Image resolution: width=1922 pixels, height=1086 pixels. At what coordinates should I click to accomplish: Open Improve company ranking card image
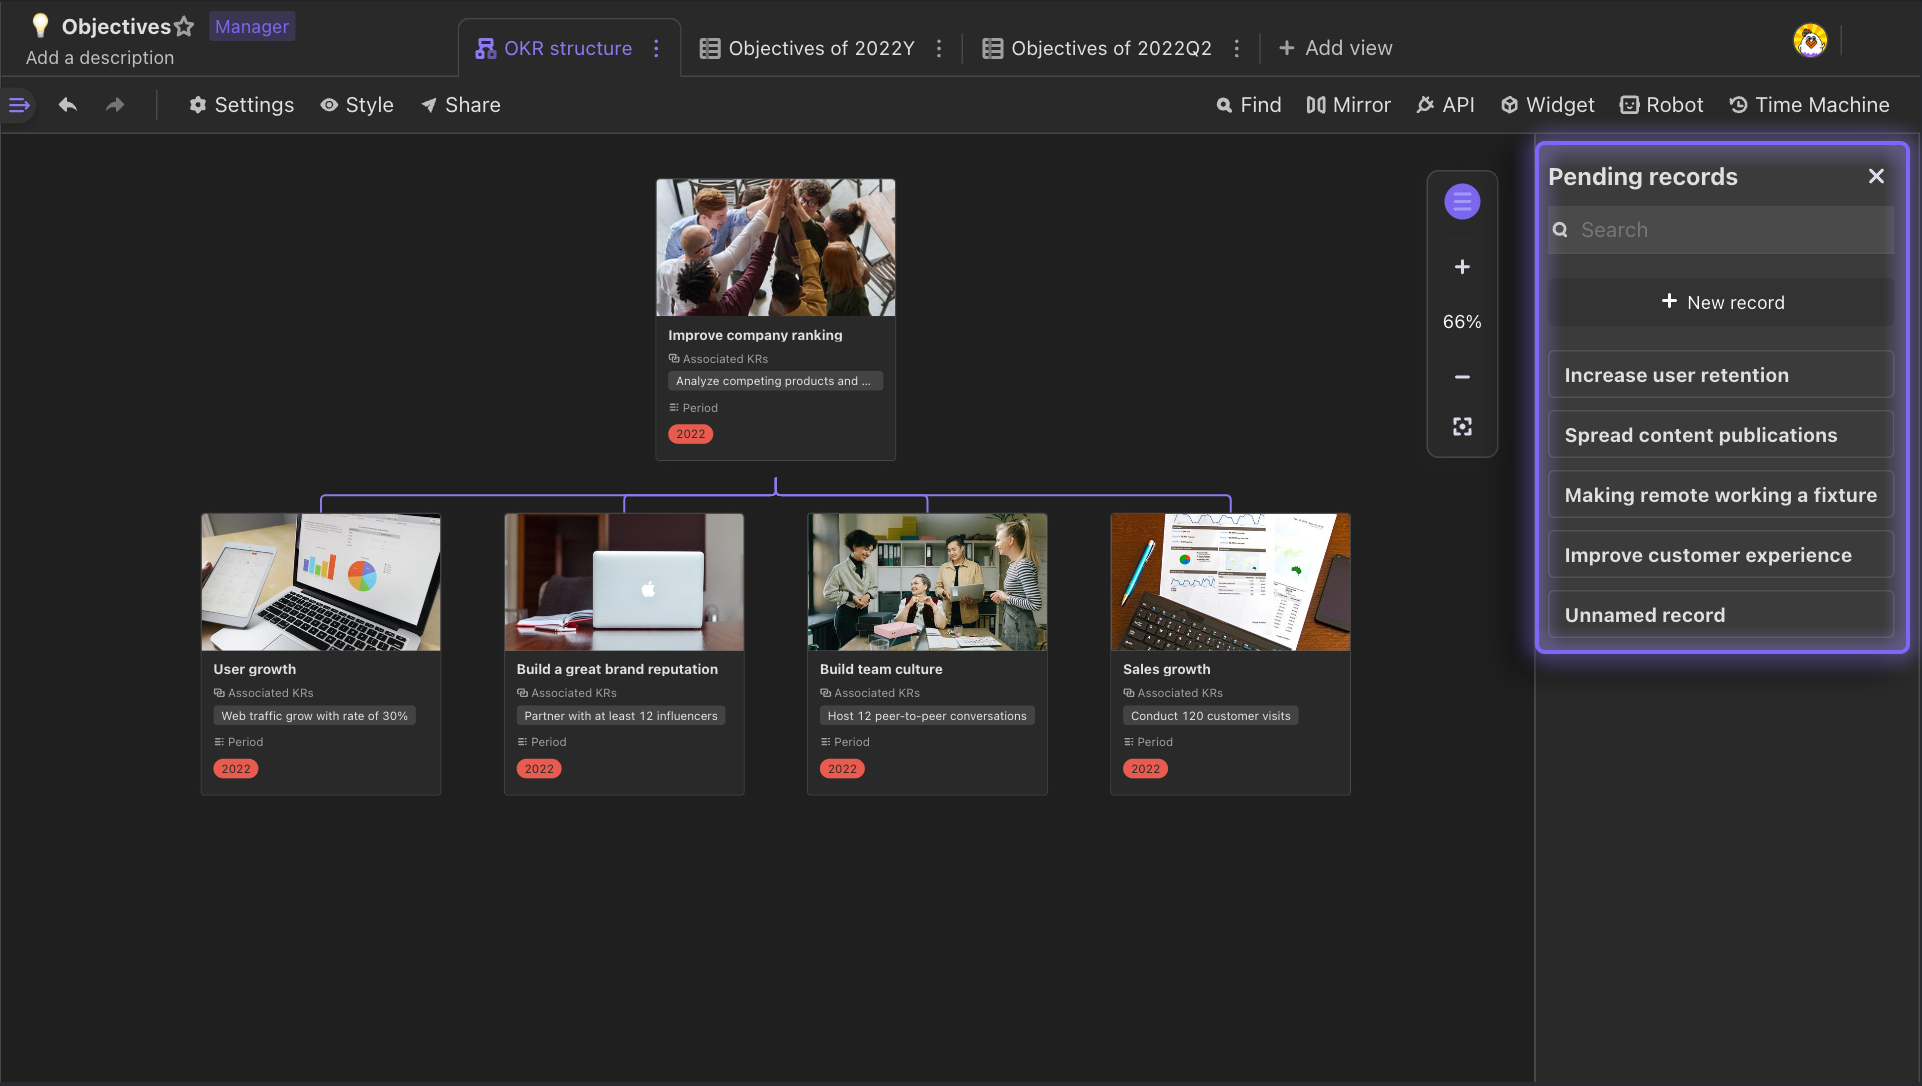(x=775, y=248)
